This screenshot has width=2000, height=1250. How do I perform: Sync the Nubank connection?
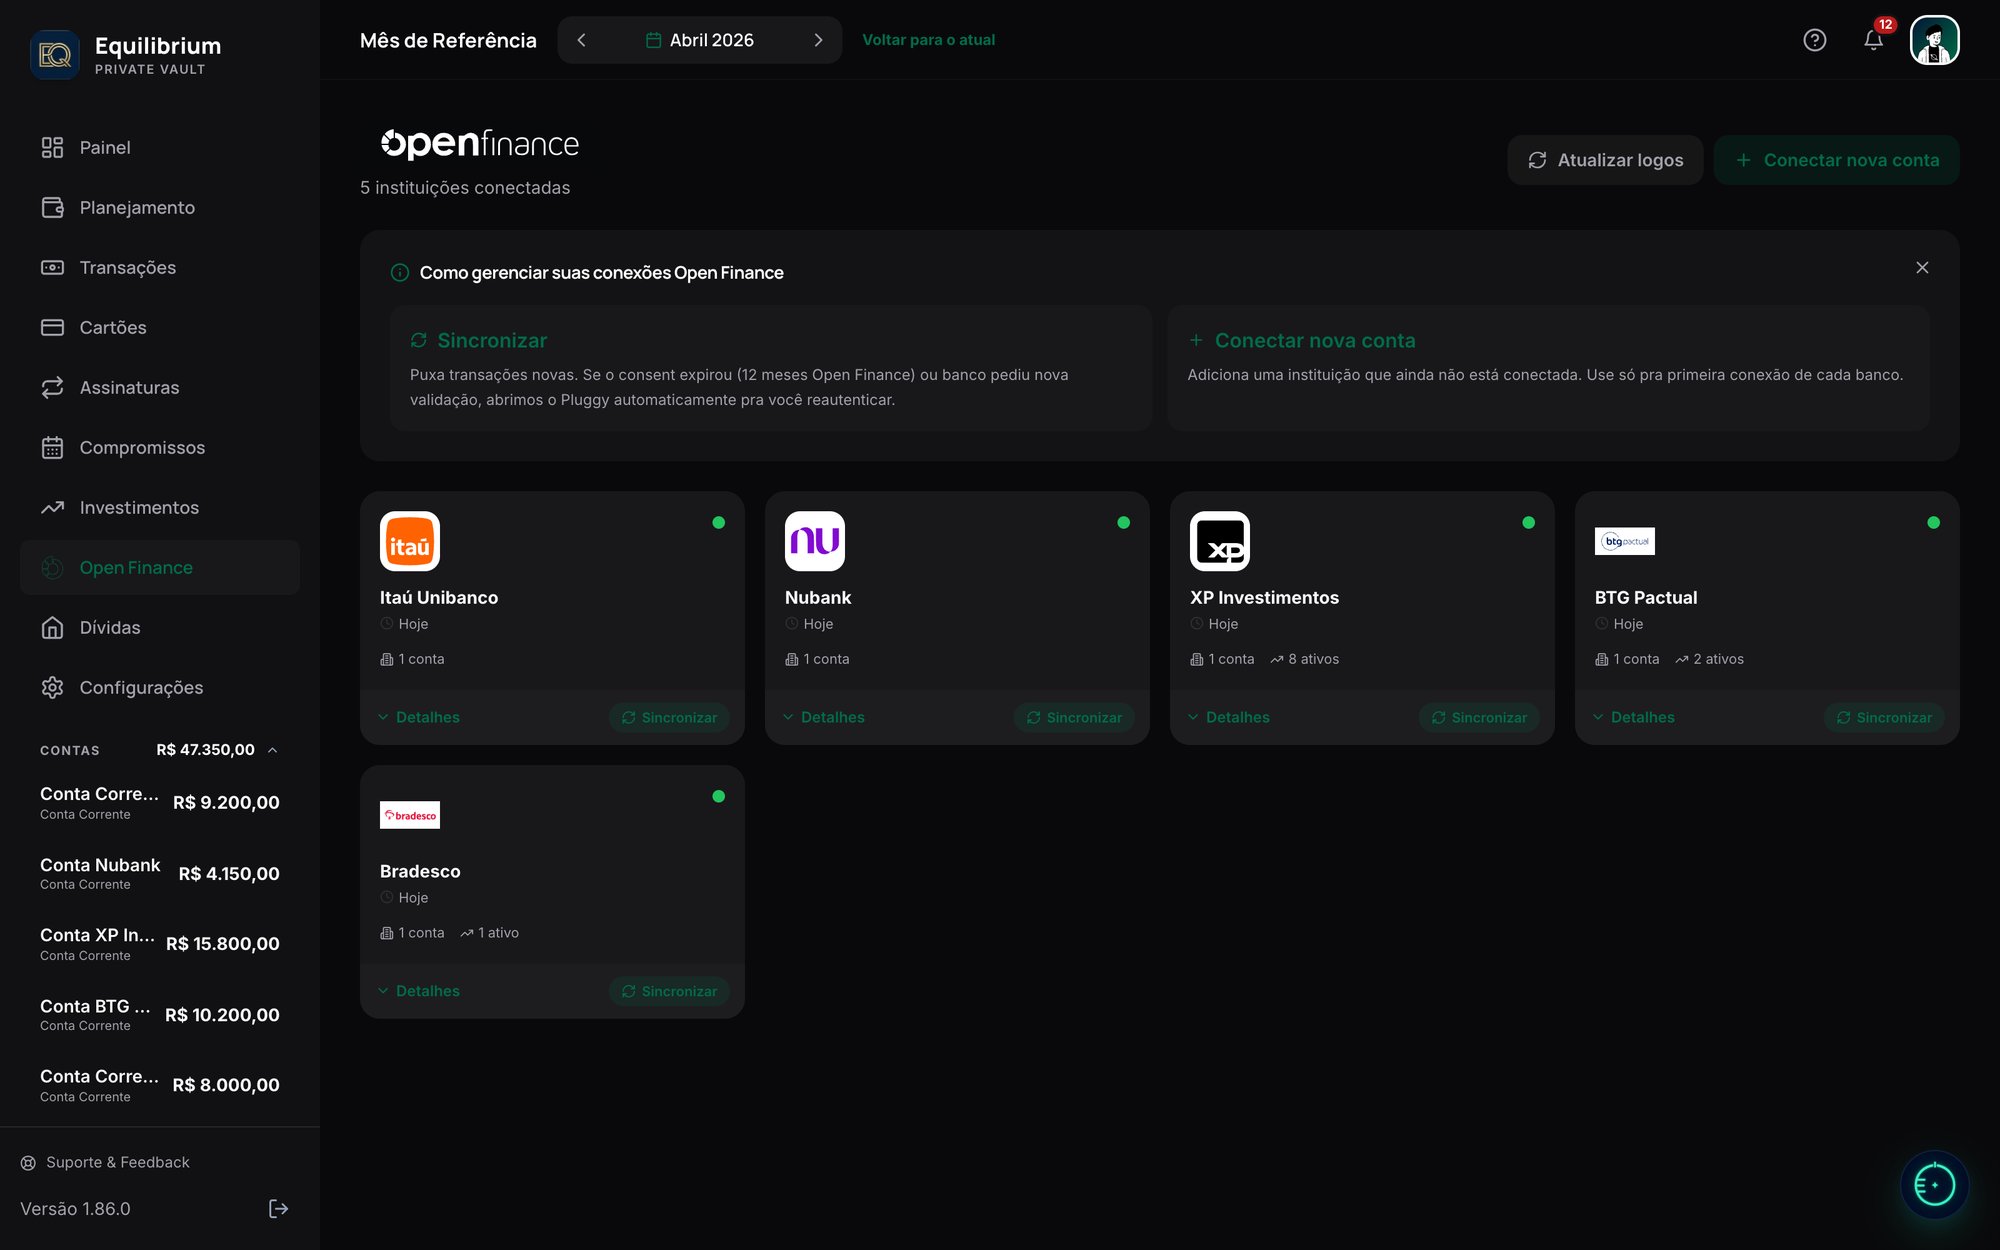point(1074,717)
